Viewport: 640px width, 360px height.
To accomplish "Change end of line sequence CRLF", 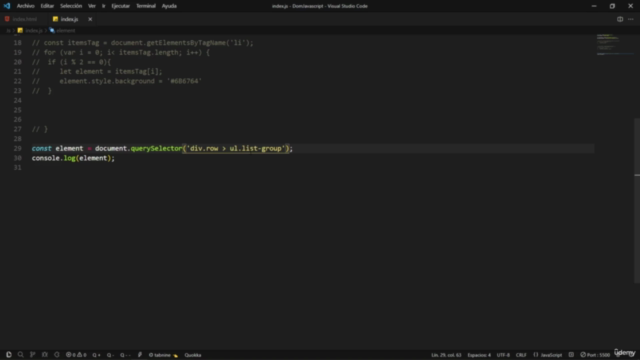I will click(x=521, y=355).
